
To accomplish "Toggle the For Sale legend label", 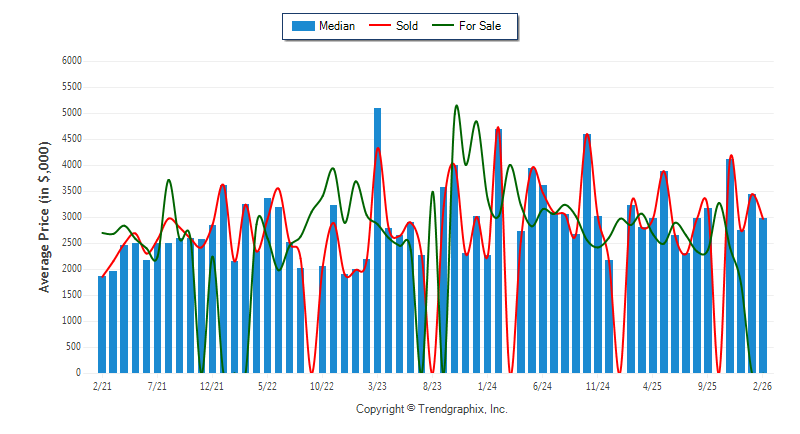I will point(480,26).
